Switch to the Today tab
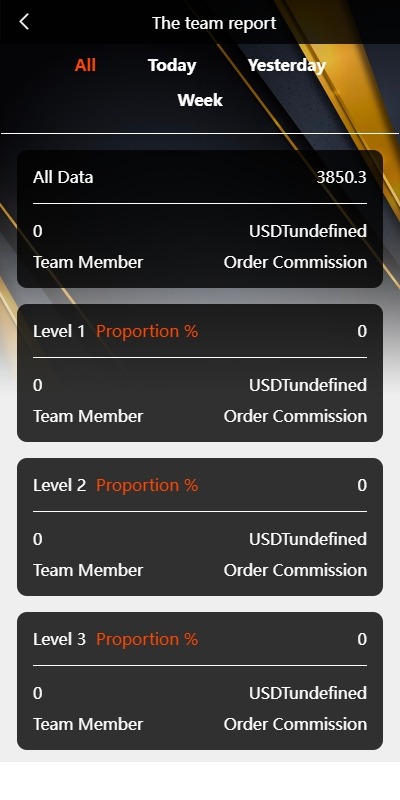The width and height of the screenshot is (400, 800). point(172,65)
